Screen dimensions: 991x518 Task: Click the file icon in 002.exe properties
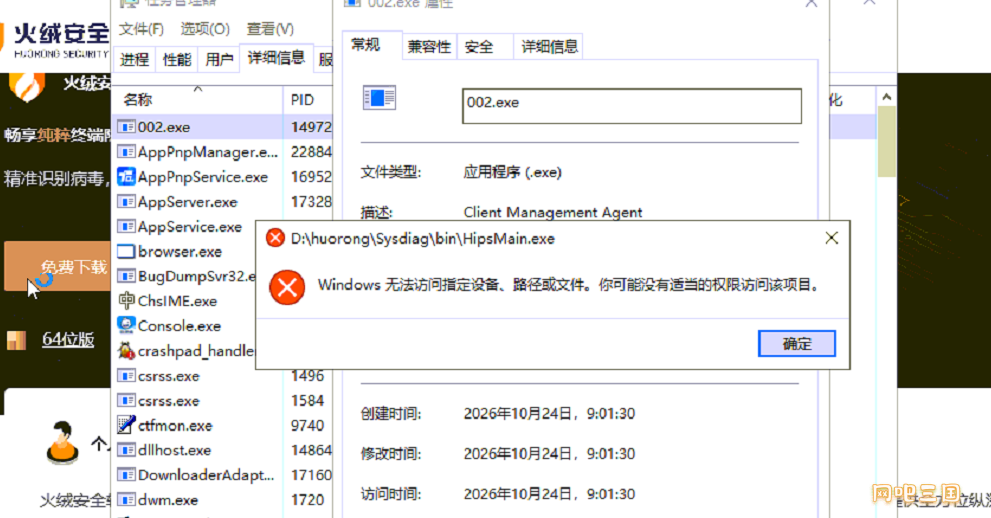coord(379,98)
